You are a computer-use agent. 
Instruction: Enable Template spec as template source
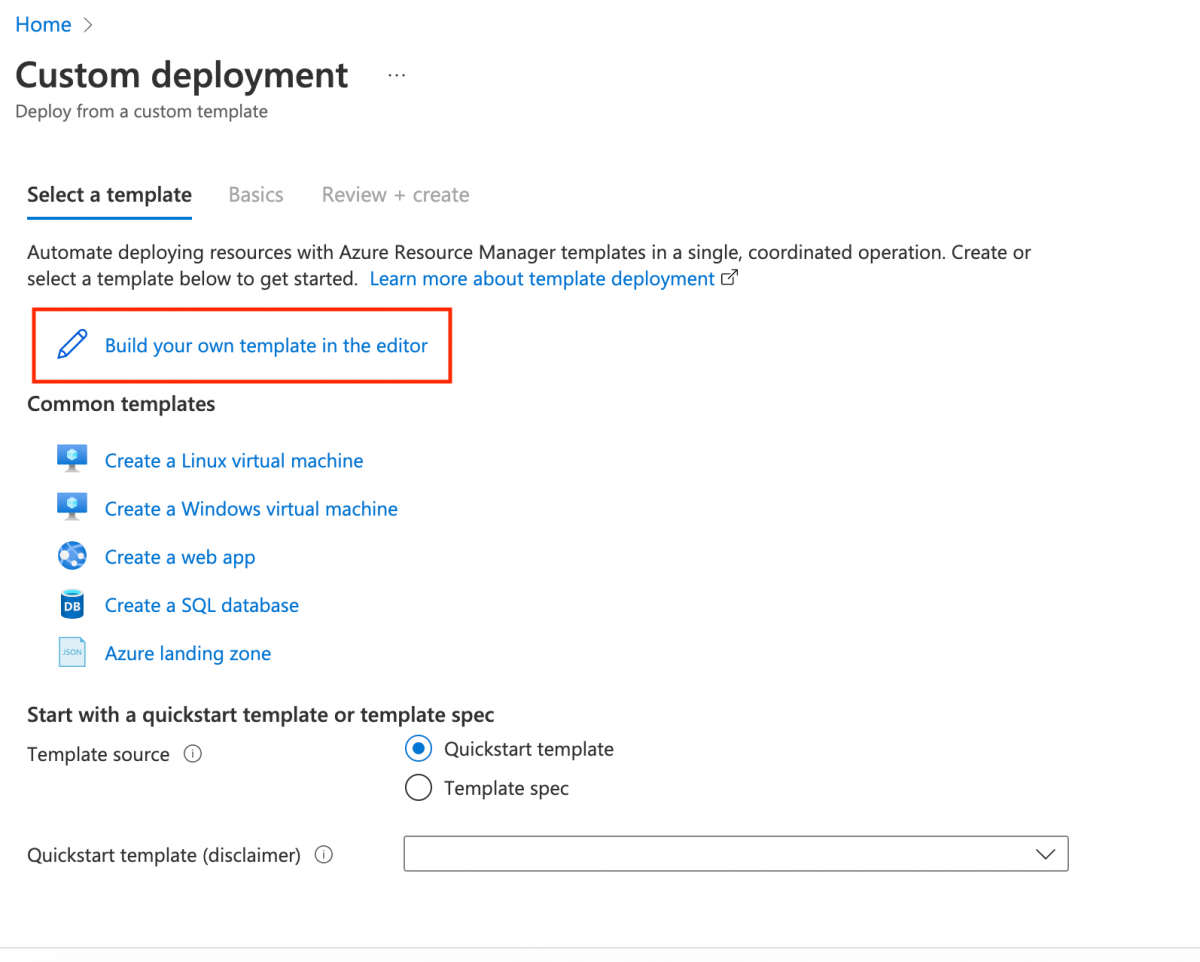pyautogui.click(x=418, y=788)
